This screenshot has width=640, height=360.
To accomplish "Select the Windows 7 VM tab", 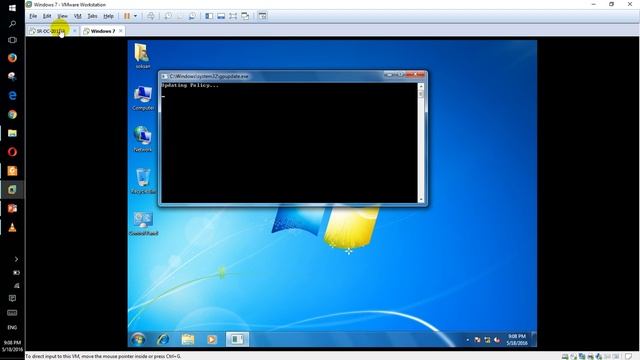I will click(x=102, y=31).
